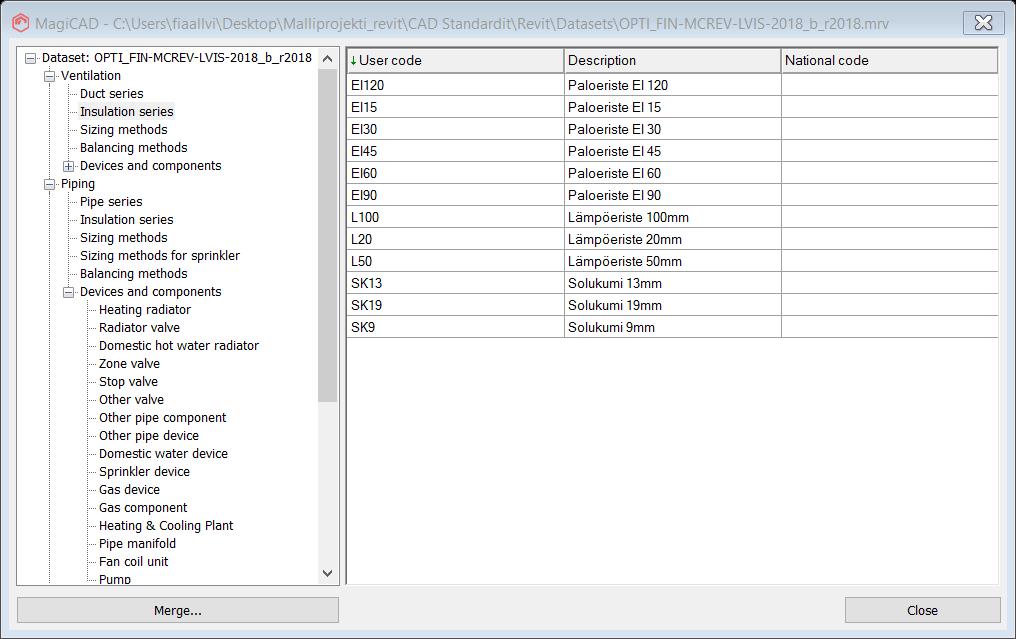
Task: Select Insulation series under Piping
Action: (126, 220)
